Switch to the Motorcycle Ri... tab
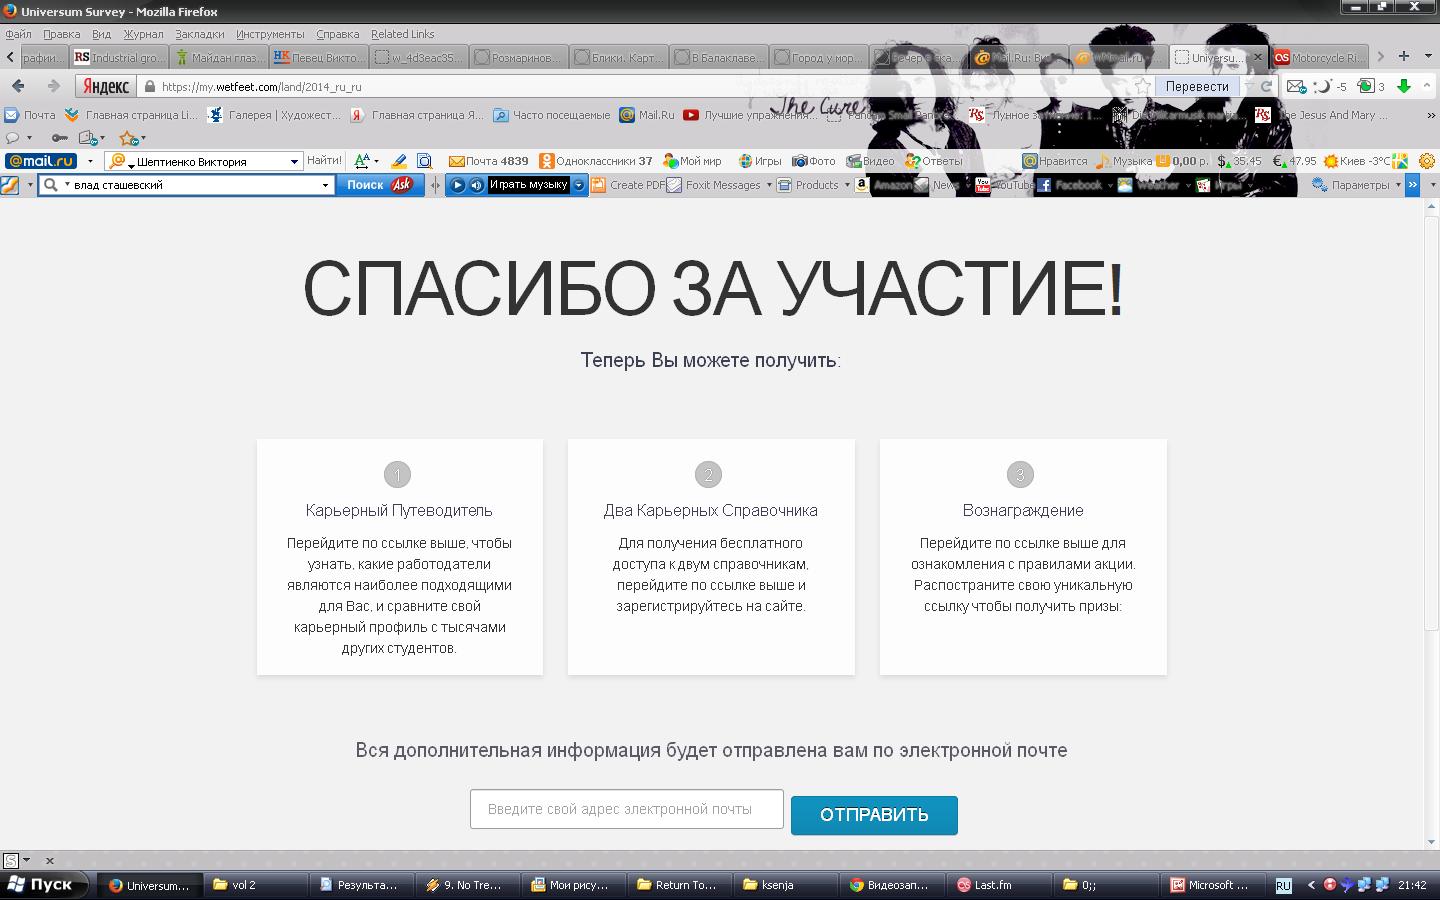The height and width of the screenshot is (900, 1440). [1318, 57]
